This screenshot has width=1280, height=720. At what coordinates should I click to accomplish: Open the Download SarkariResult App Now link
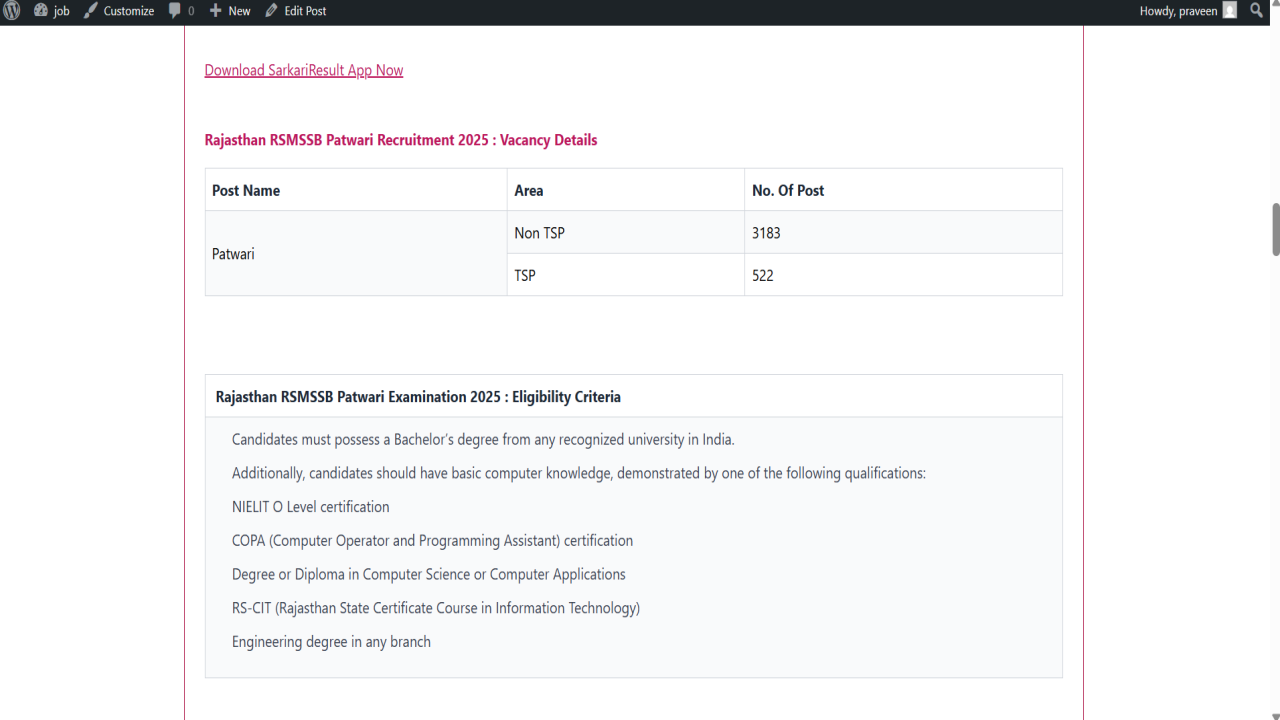(x=304, y=70)
